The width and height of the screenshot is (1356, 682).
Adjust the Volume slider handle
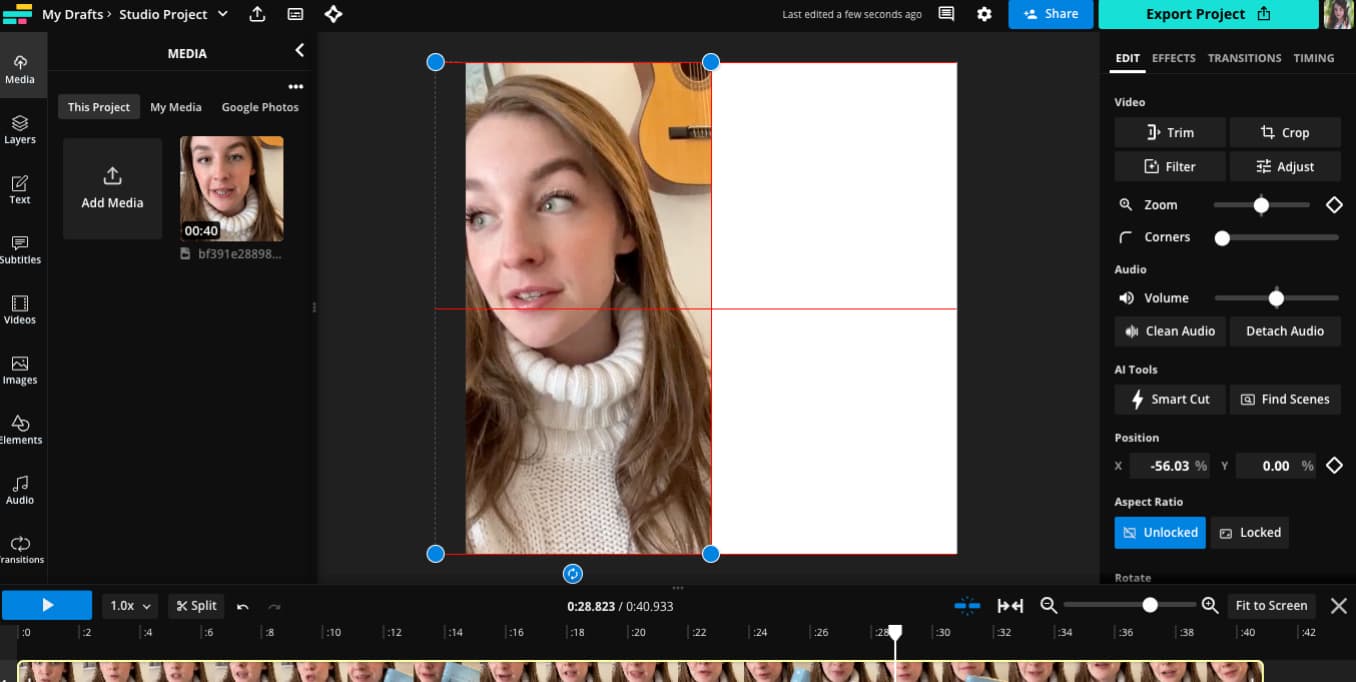click(x=1276, y=298)
